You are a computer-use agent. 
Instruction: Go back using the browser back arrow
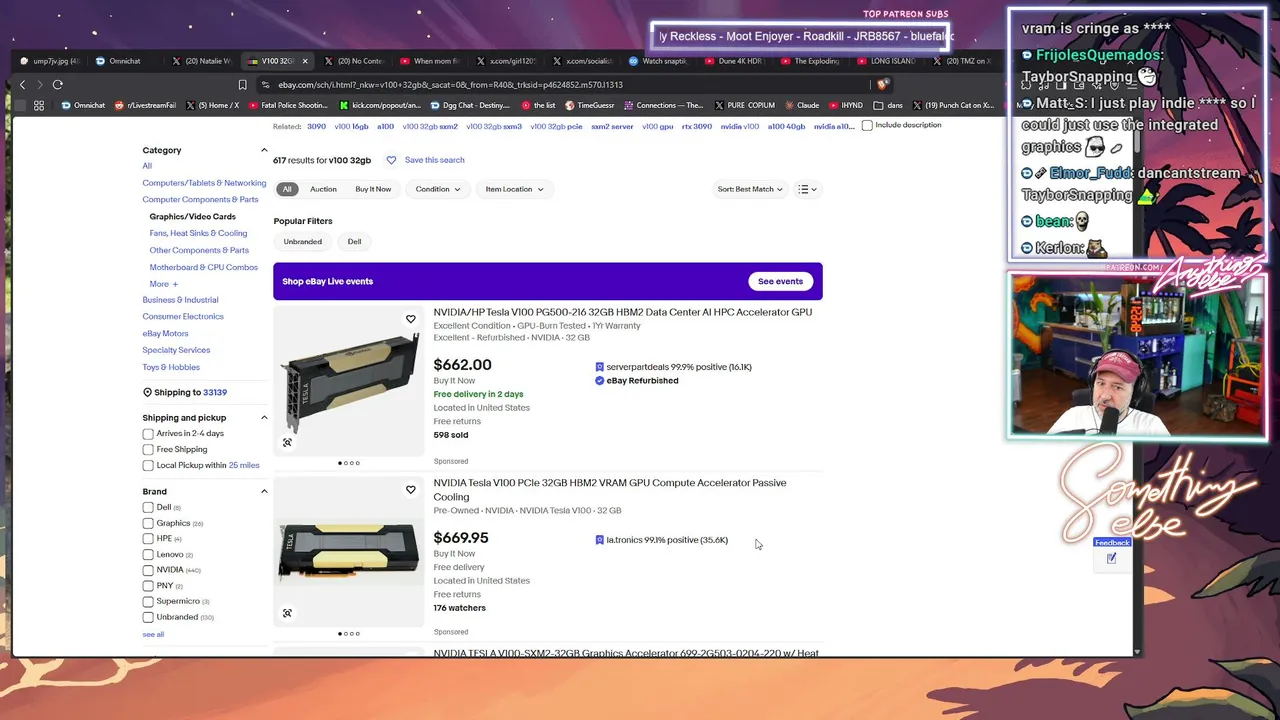point(22,85)
